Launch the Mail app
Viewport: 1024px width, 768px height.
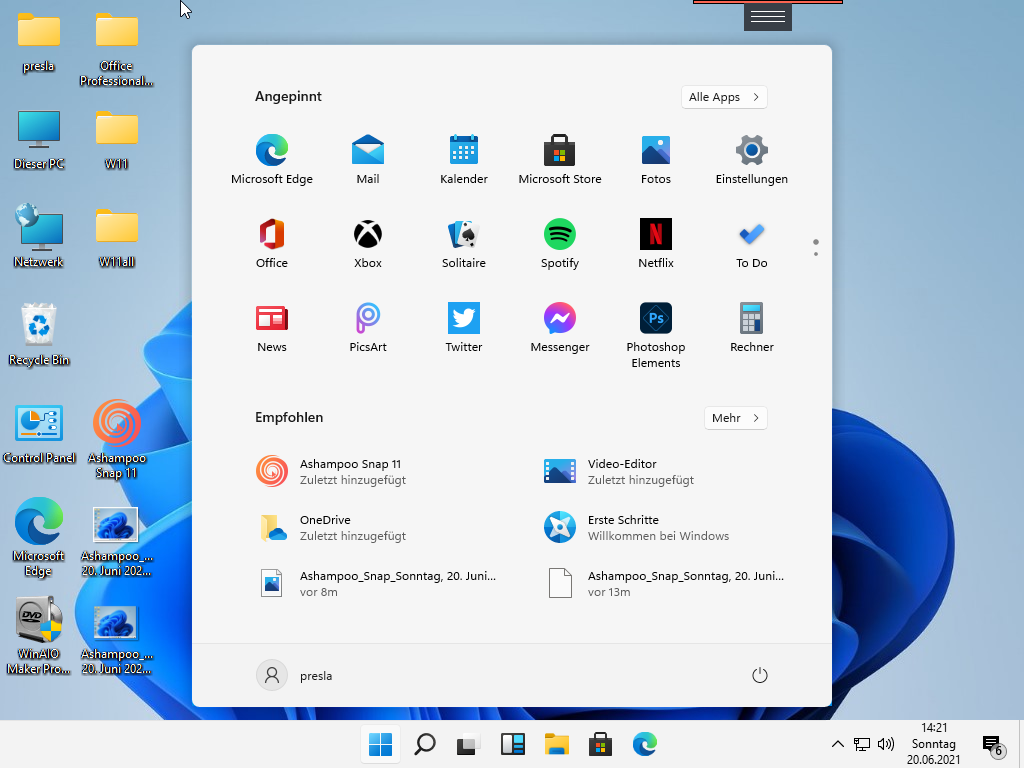coord(368,160)
